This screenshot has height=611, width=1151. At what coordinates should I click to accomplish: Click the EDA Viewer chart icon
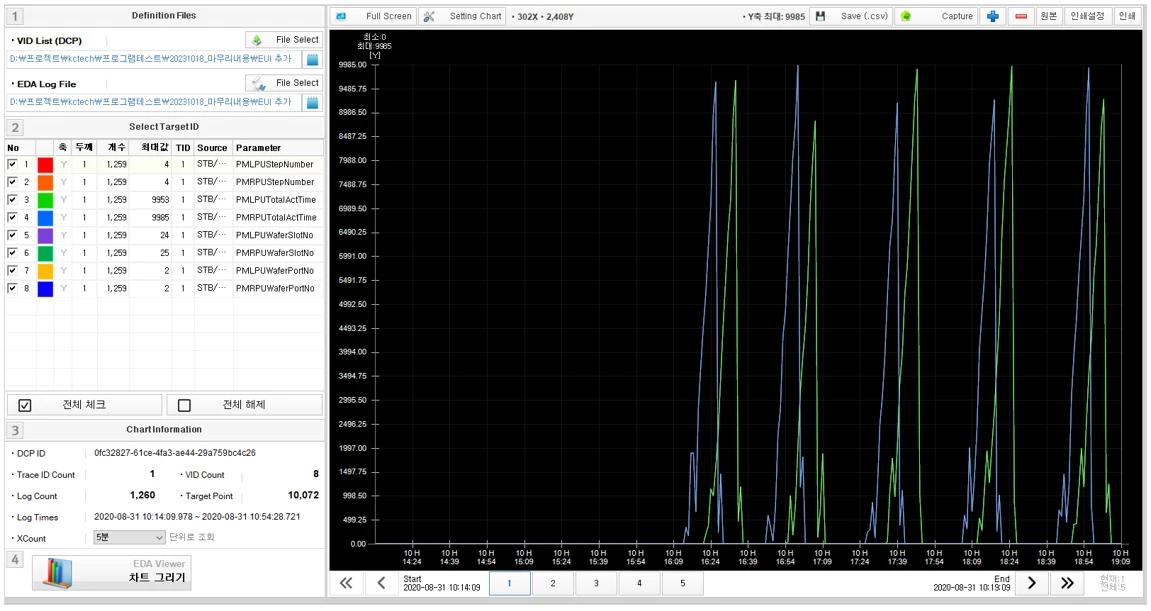pos(57,574)
